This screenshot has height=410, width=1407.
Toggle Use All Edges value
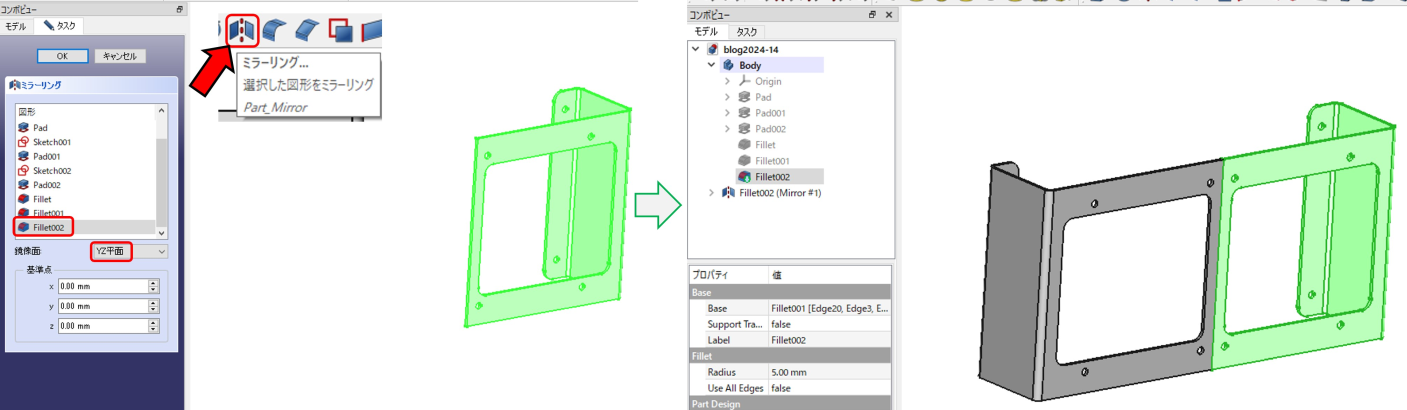(830, 388)
